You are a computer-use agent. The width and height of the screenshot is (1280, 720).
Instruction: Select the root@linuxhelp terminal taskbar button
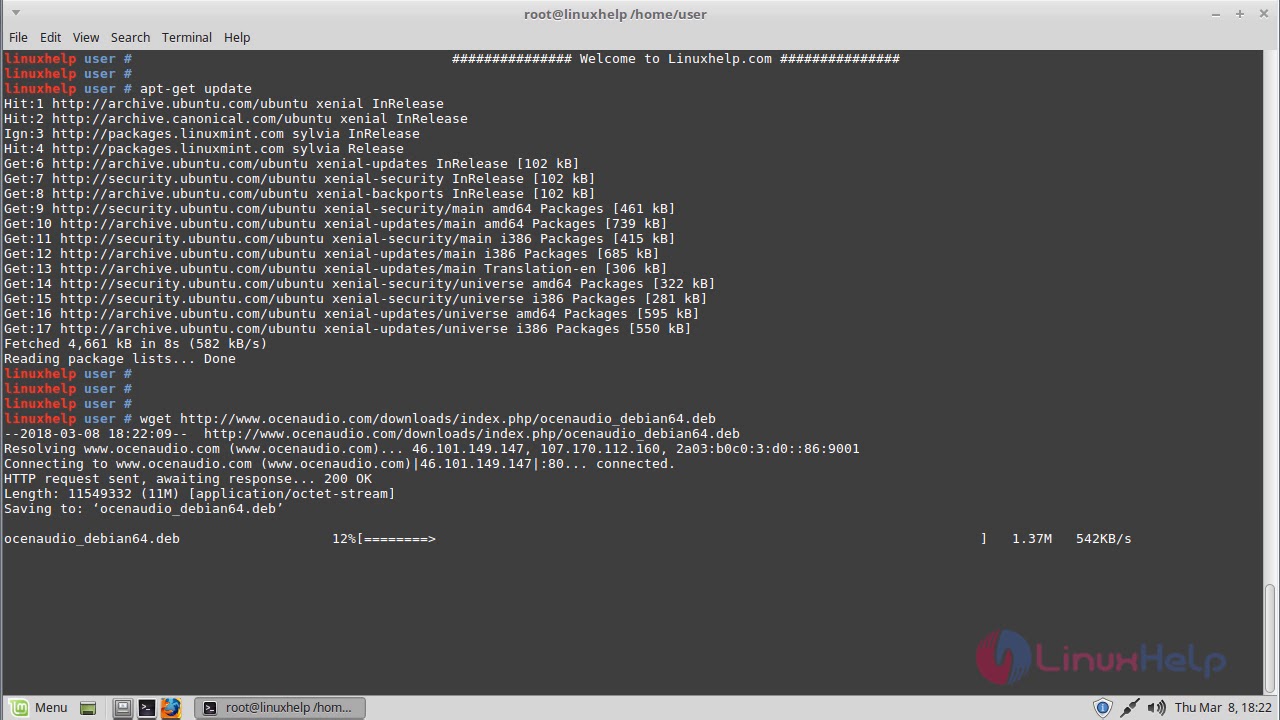click(280, 707)
